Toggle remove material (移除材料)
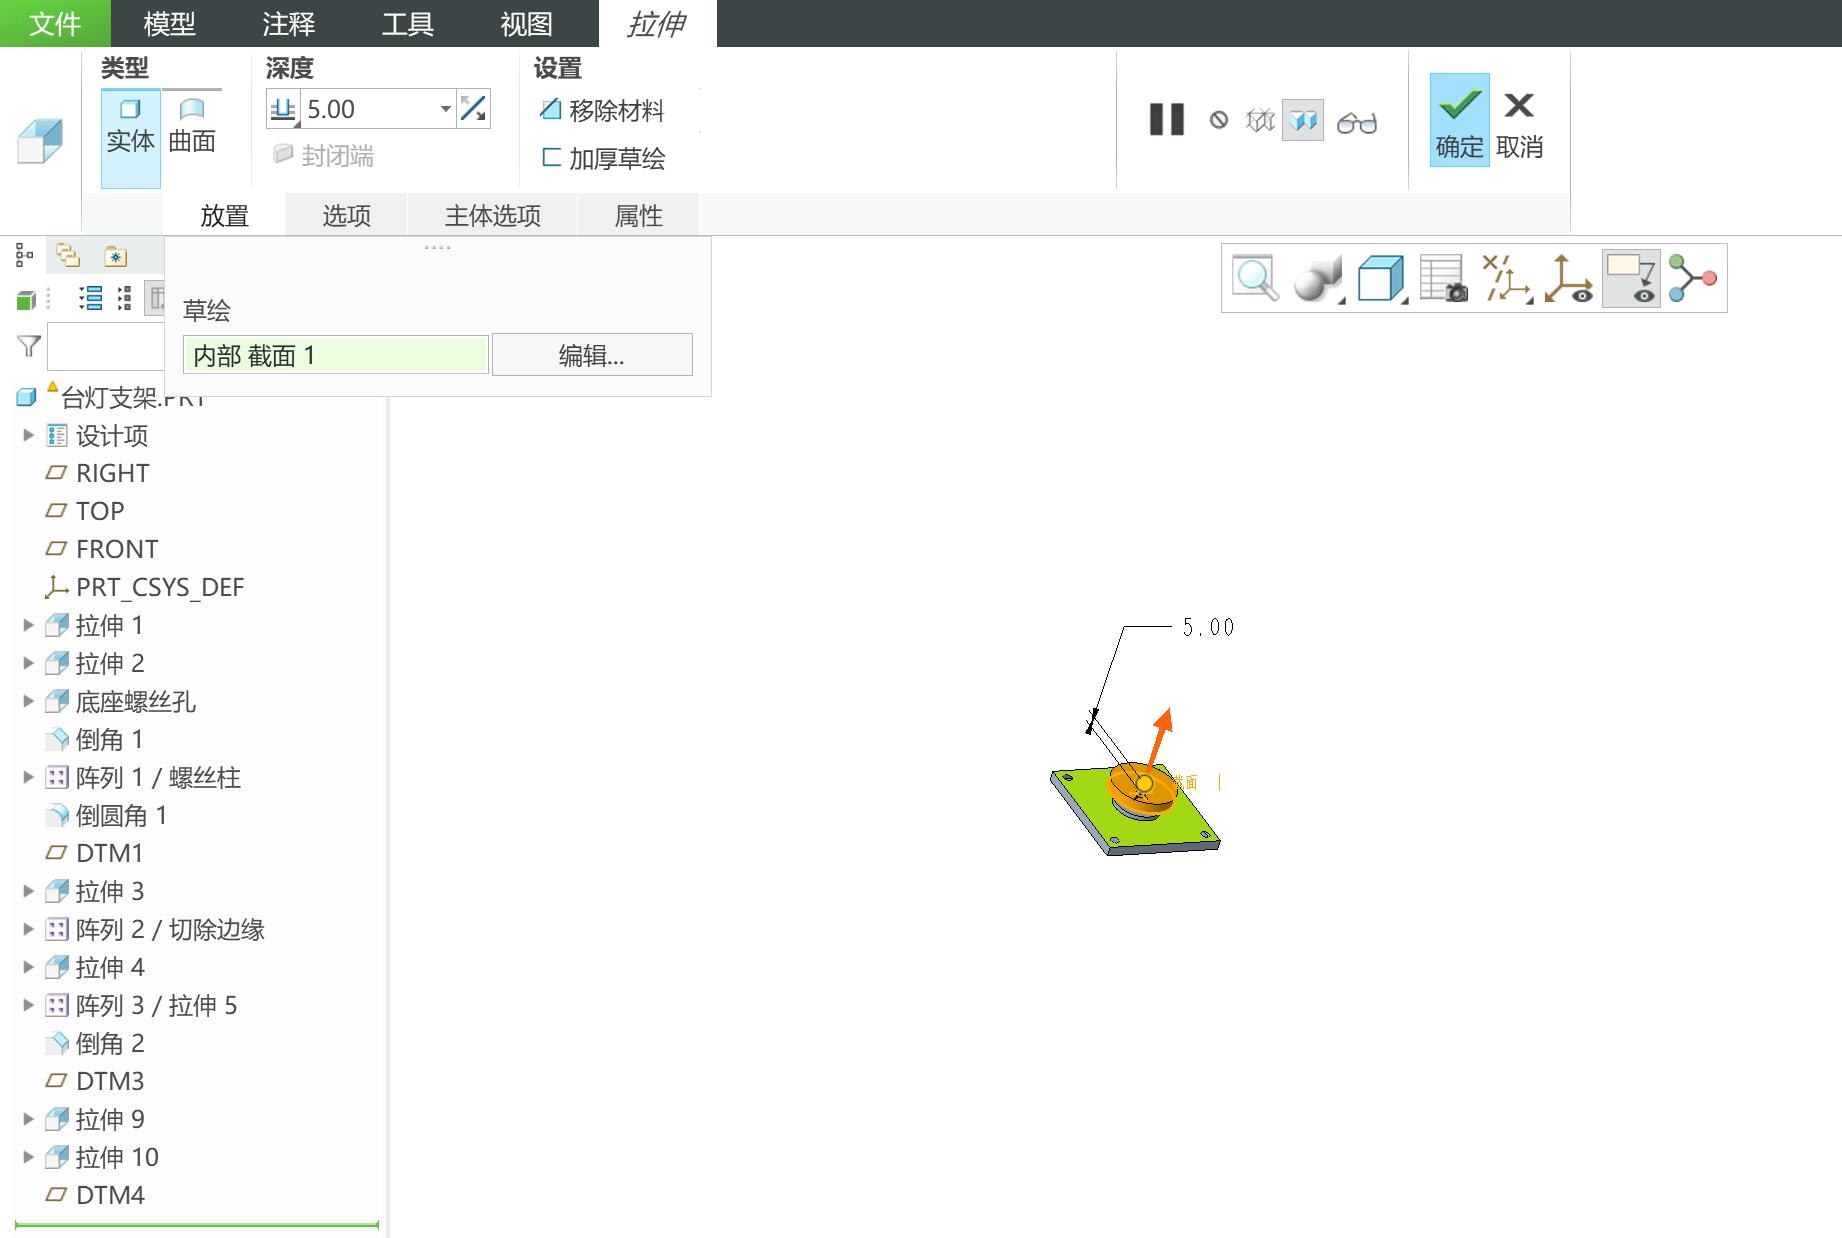Image resolution: width=1842 pixels, height=1238 pixels. [x=602, y=111]
